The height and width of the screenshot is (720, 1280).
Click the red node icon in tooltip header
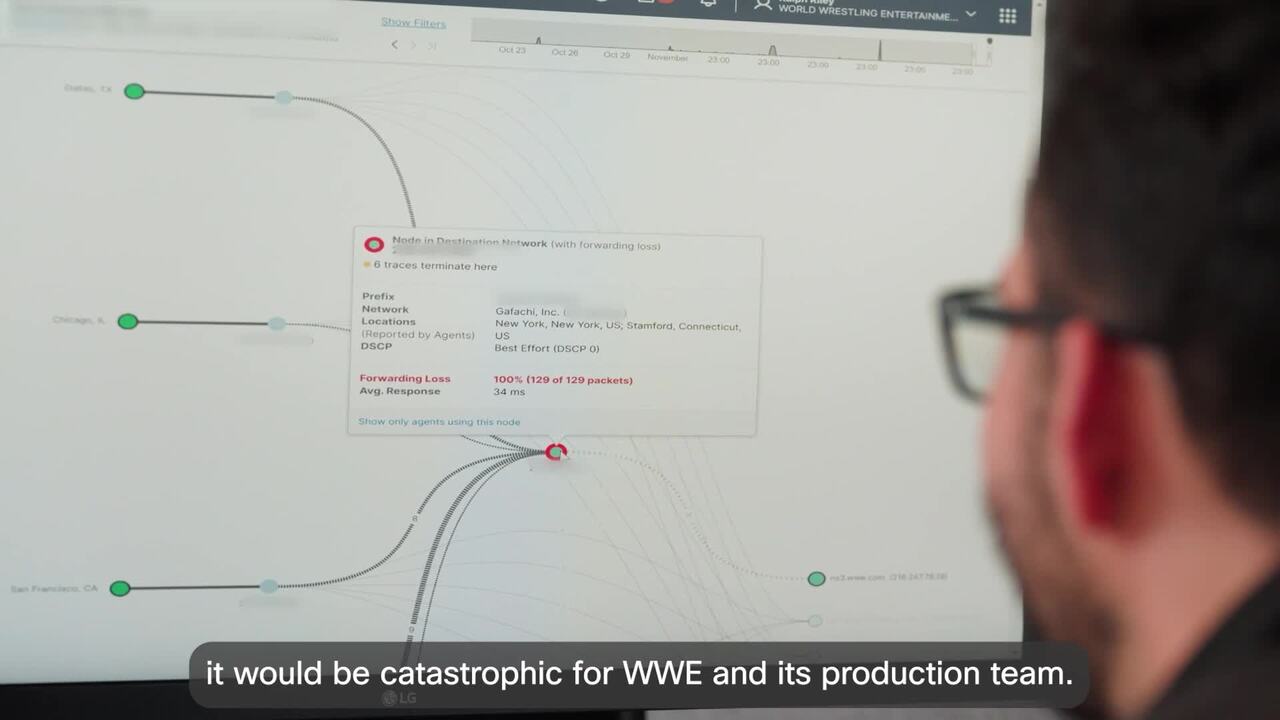point(374,244)
